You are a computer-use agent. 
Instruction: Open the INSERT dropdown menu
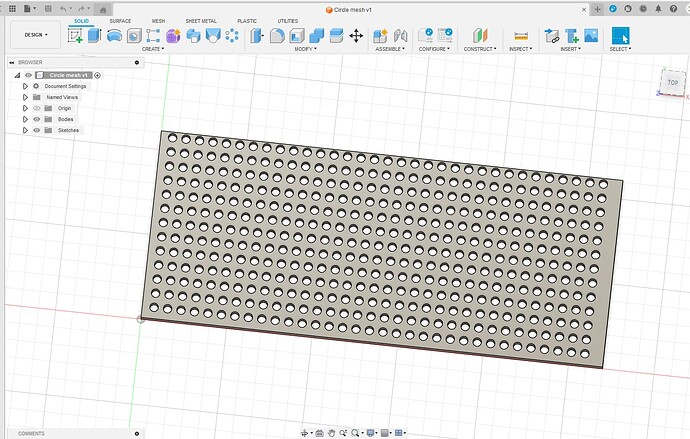[x=570, y=49]
